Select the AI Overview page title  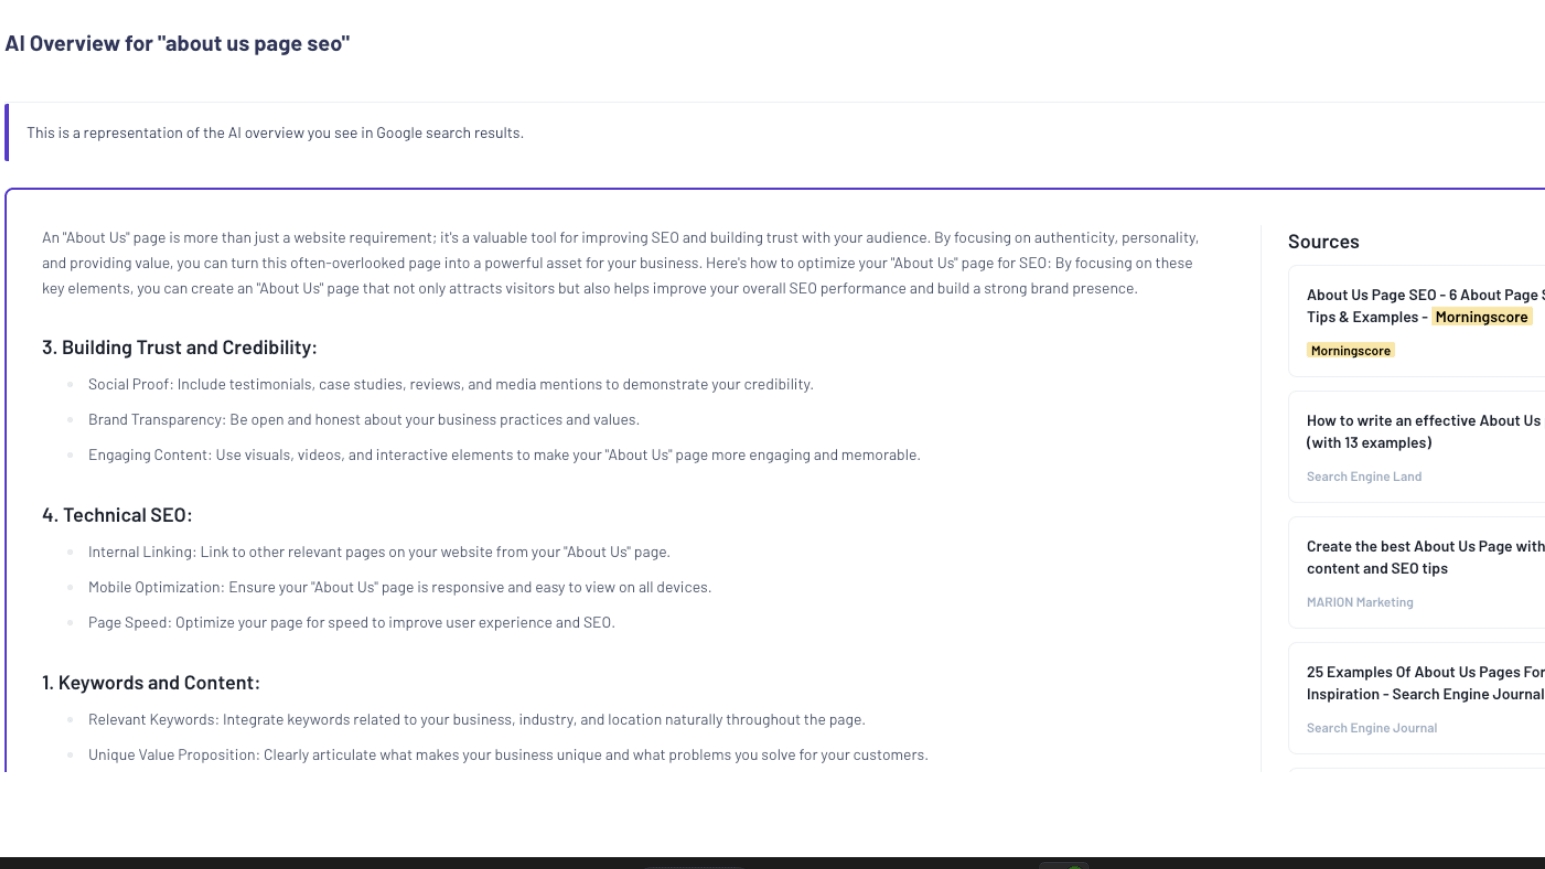click(178, 43)
